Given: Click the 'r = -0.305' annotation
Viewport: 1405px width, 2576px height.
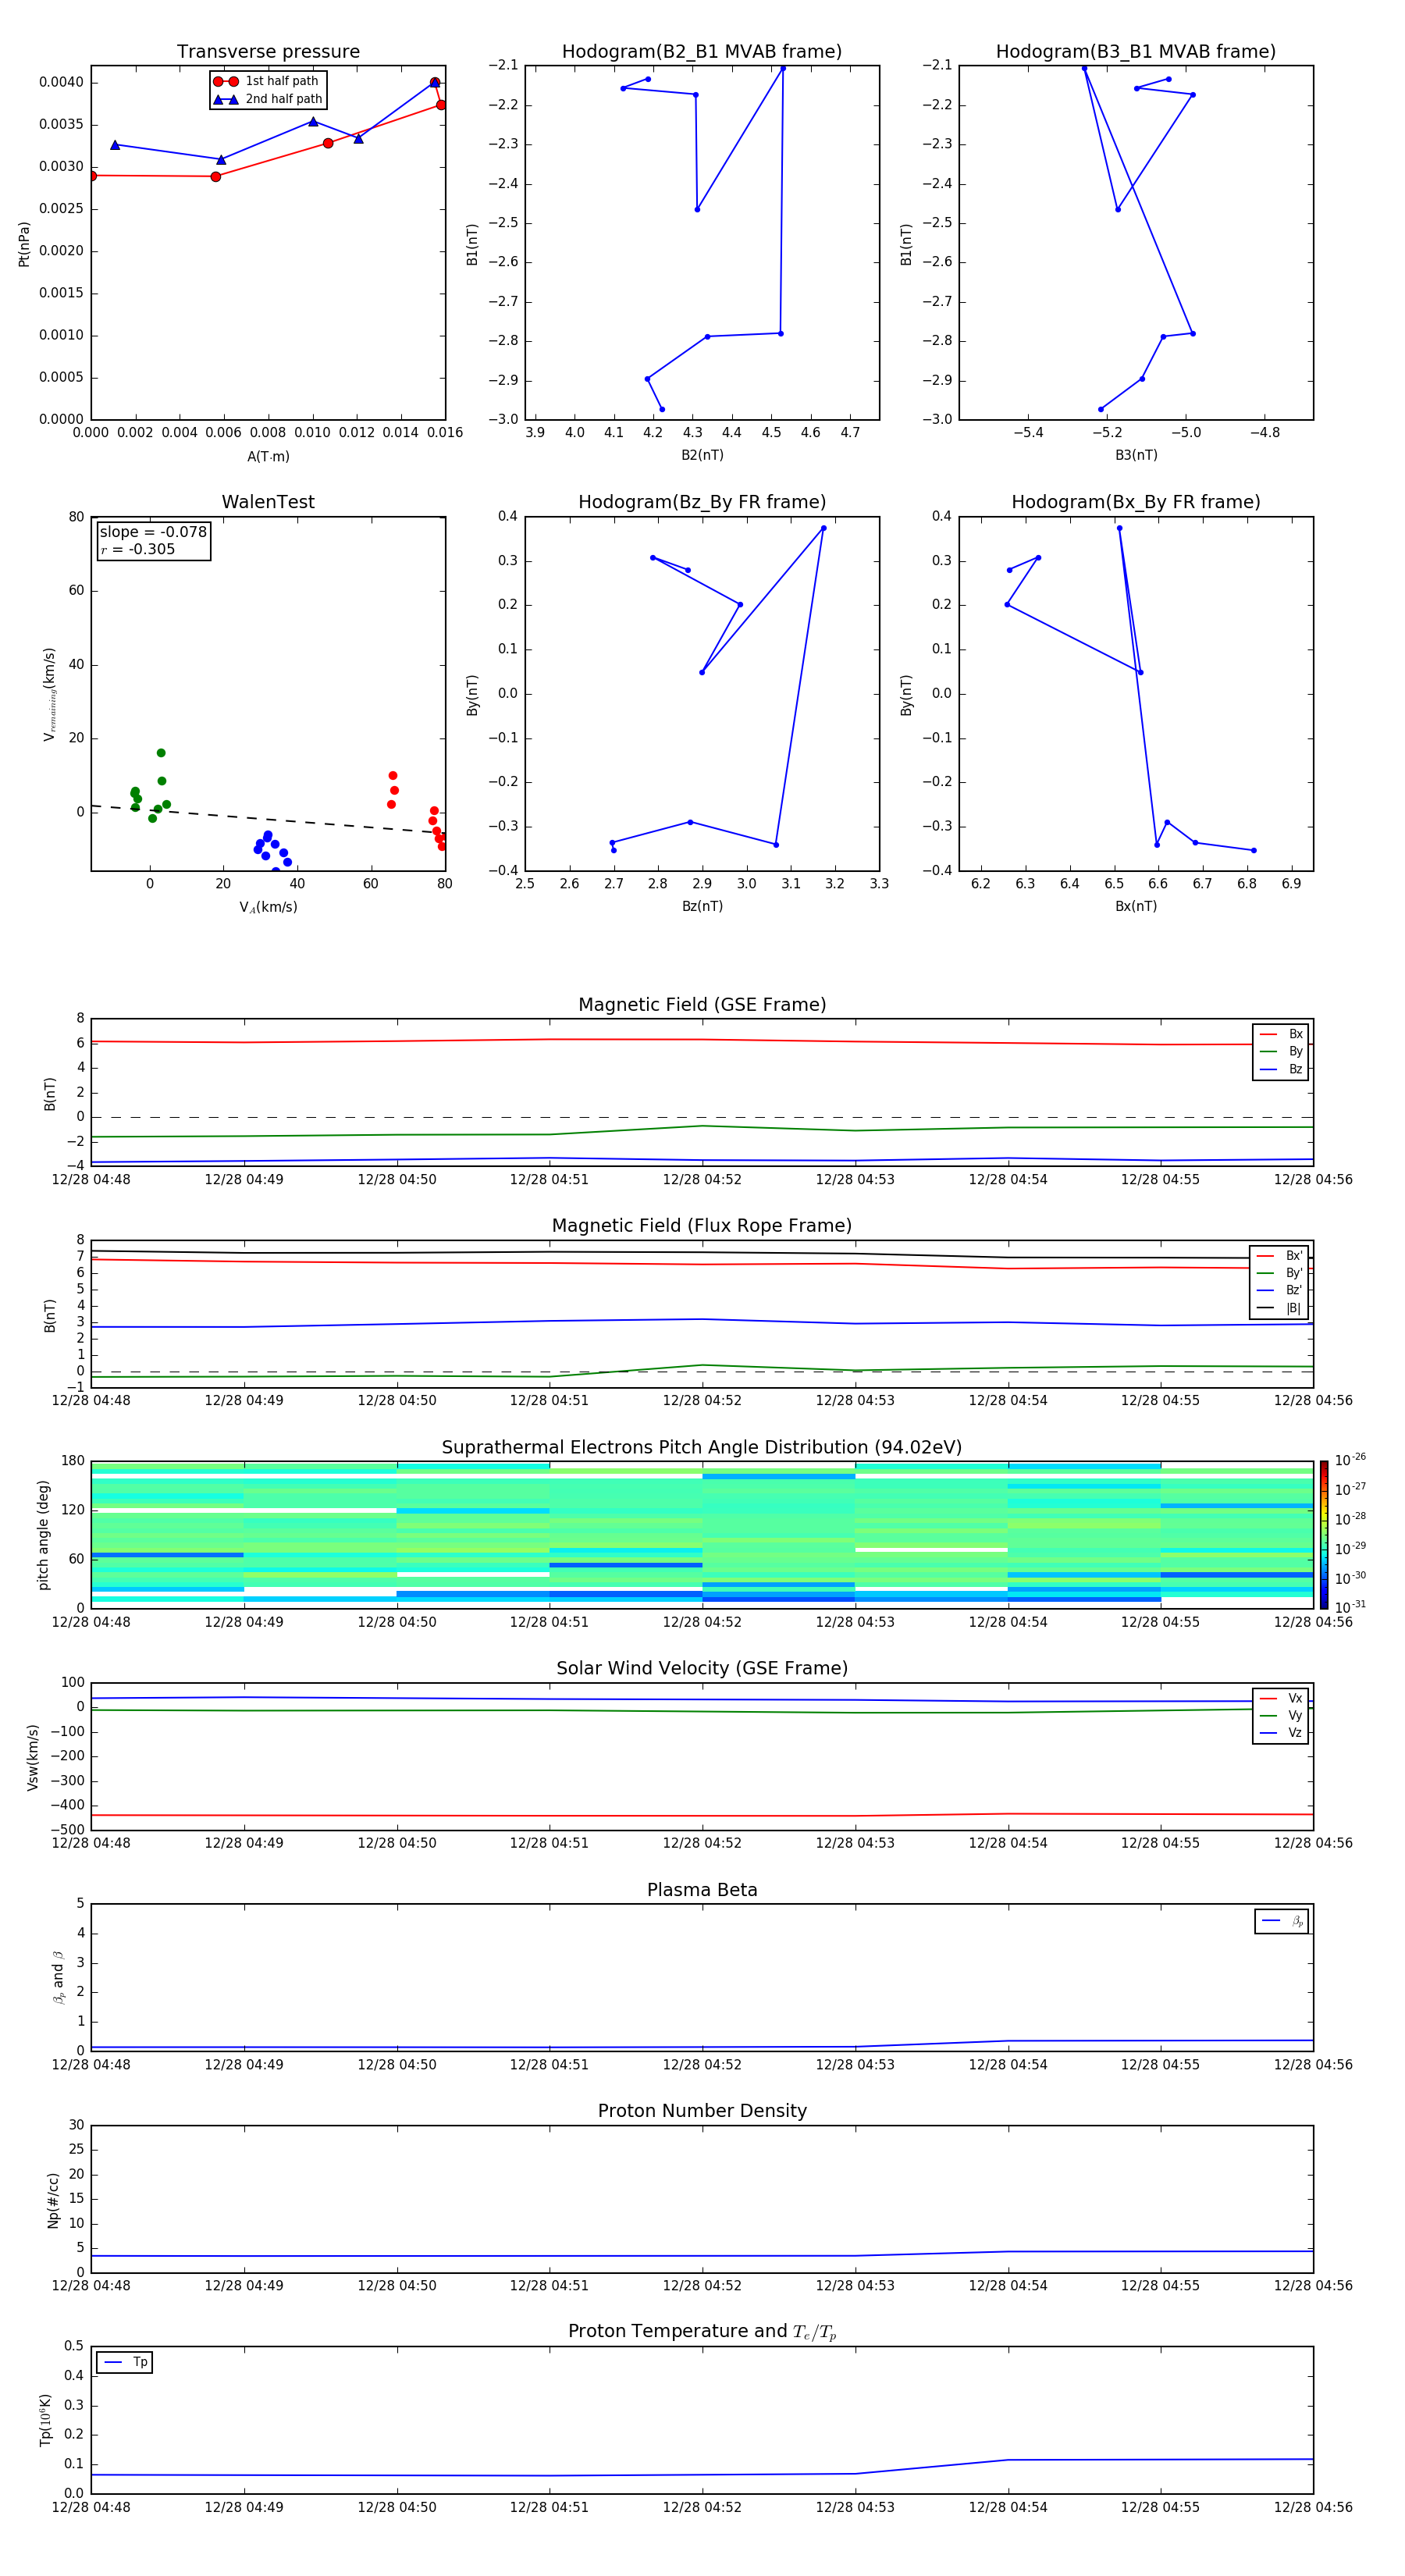Looking at the screenshot, I should (x=137, y=549).
